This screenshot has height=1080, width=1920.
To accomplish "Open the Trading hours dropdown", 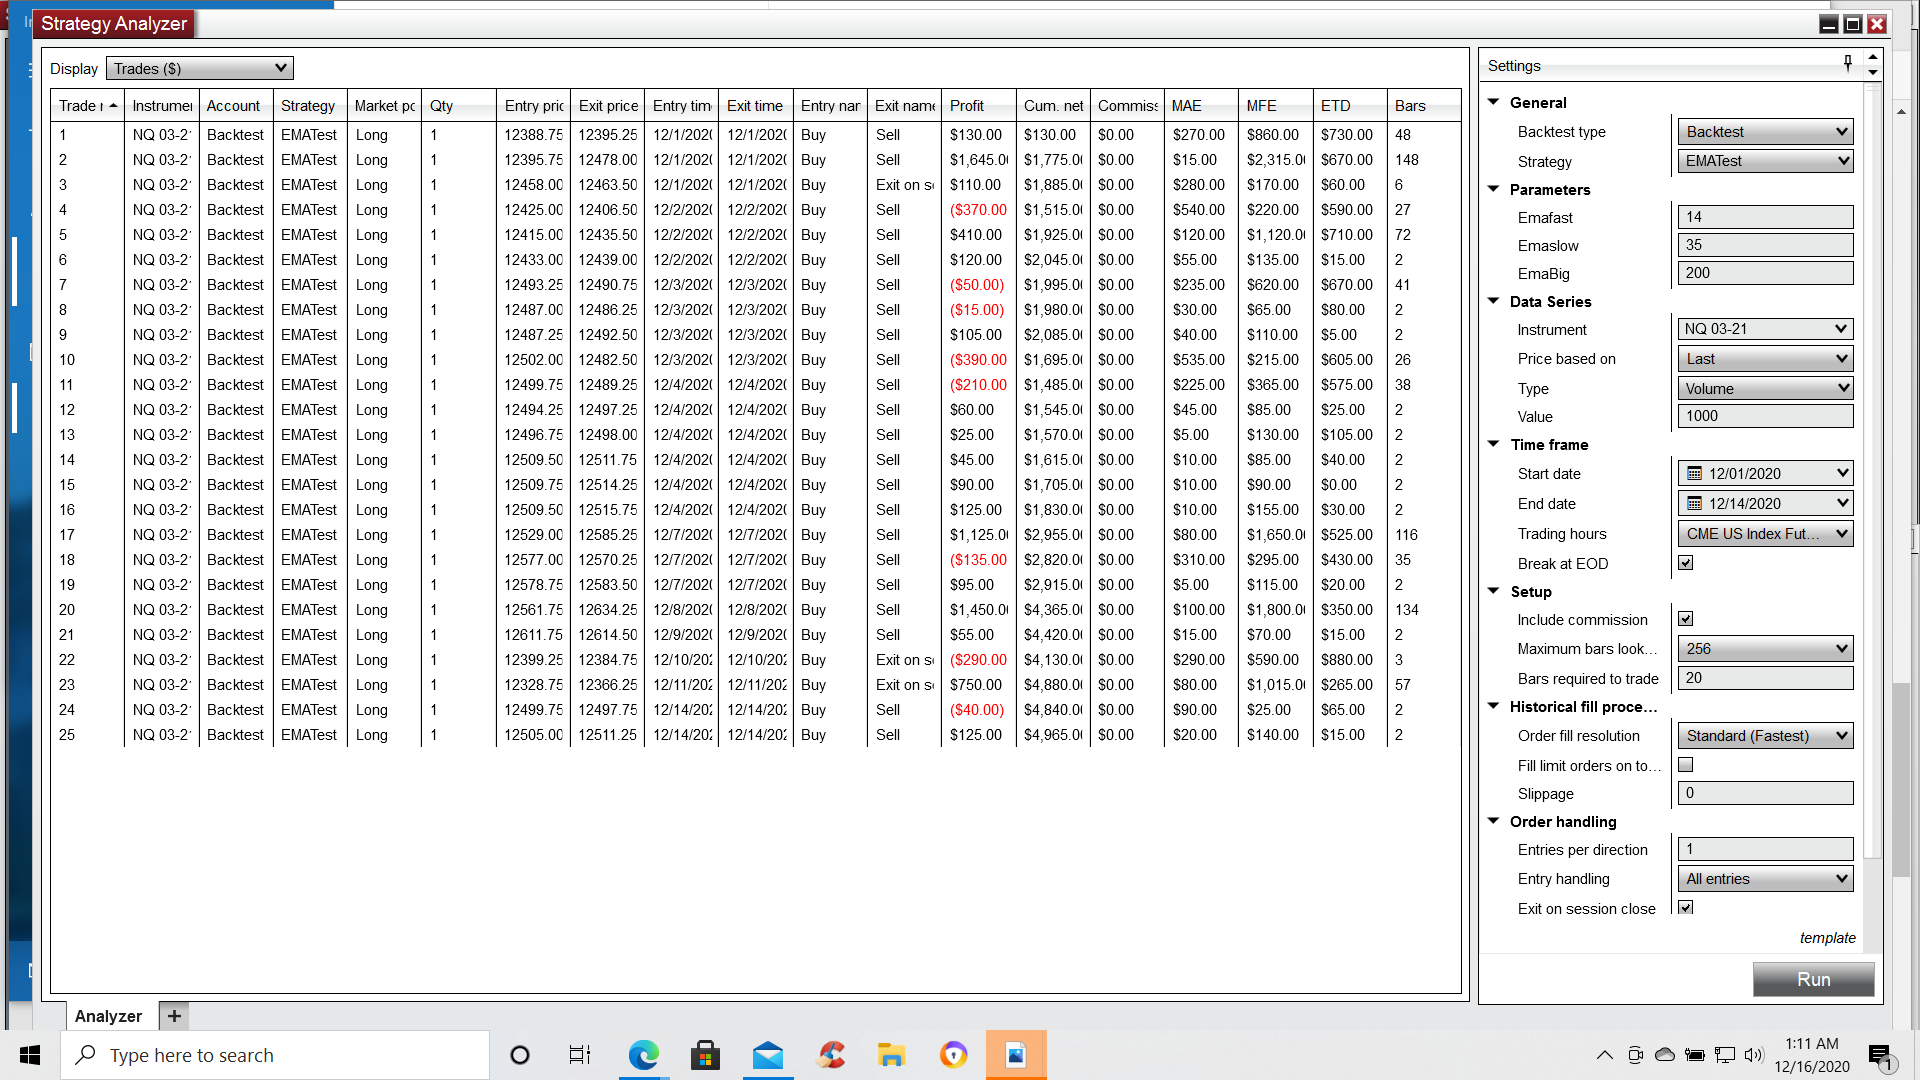I will coord(1765,534).
